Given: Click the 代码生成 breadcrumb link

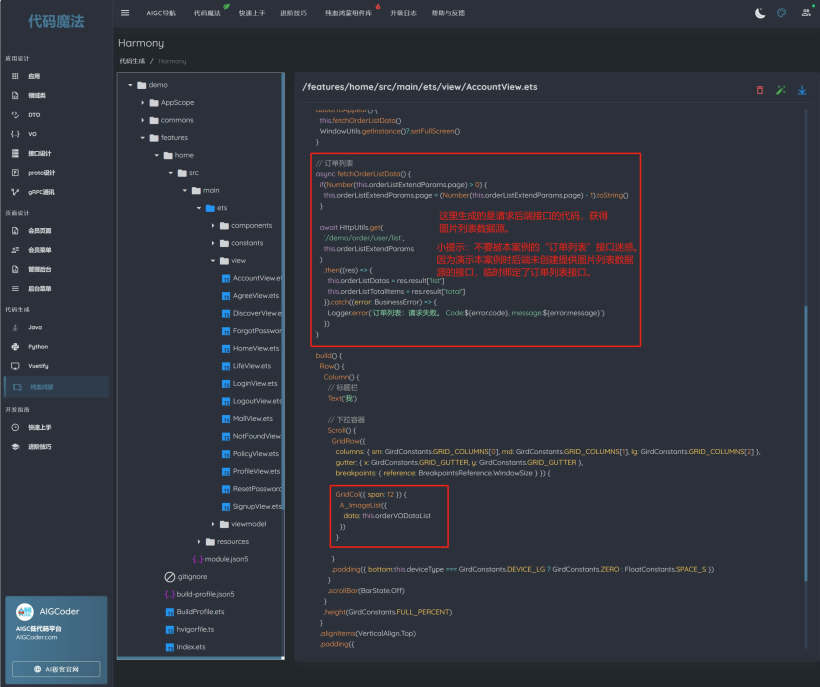Looking at the screenshot, I should tap(131, 61).
